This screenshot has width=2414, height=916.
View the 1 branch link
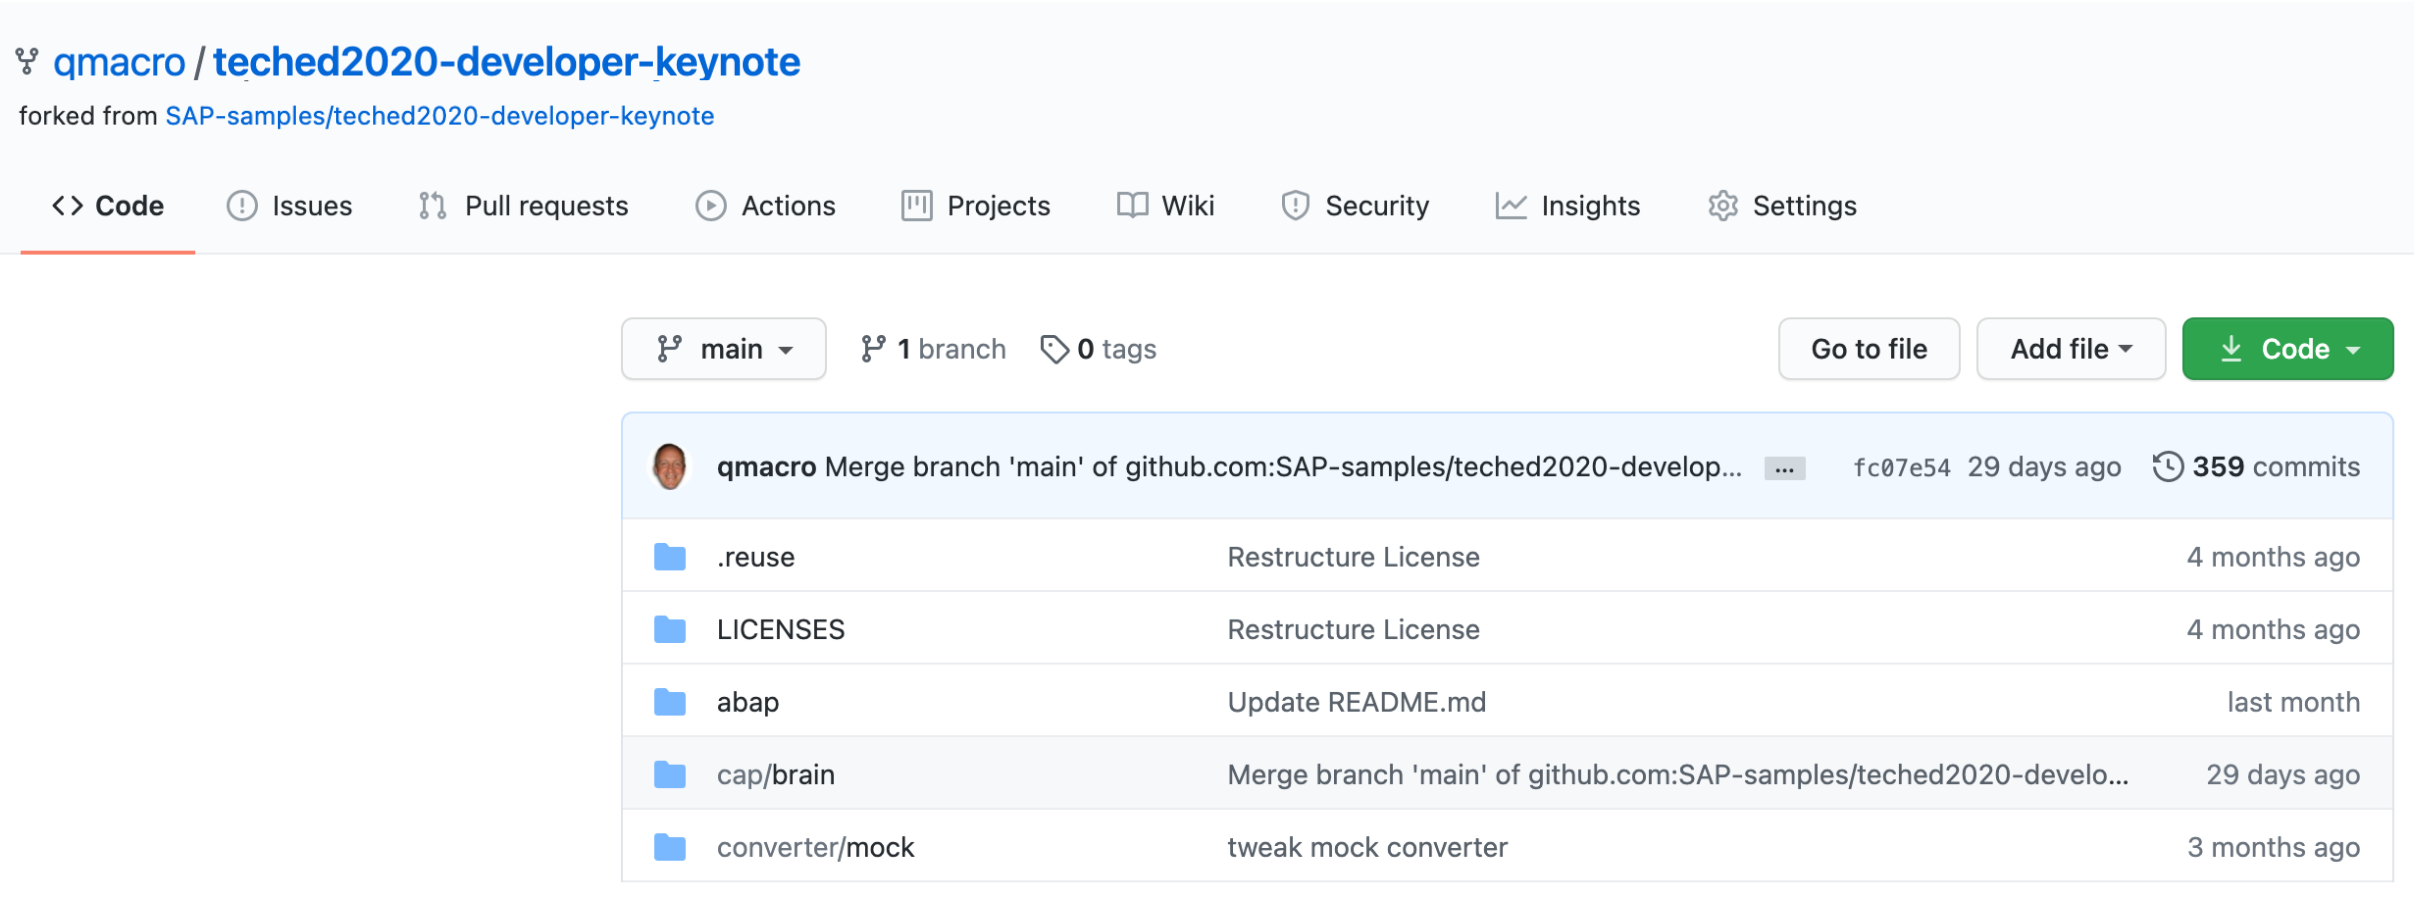point(933,349)
